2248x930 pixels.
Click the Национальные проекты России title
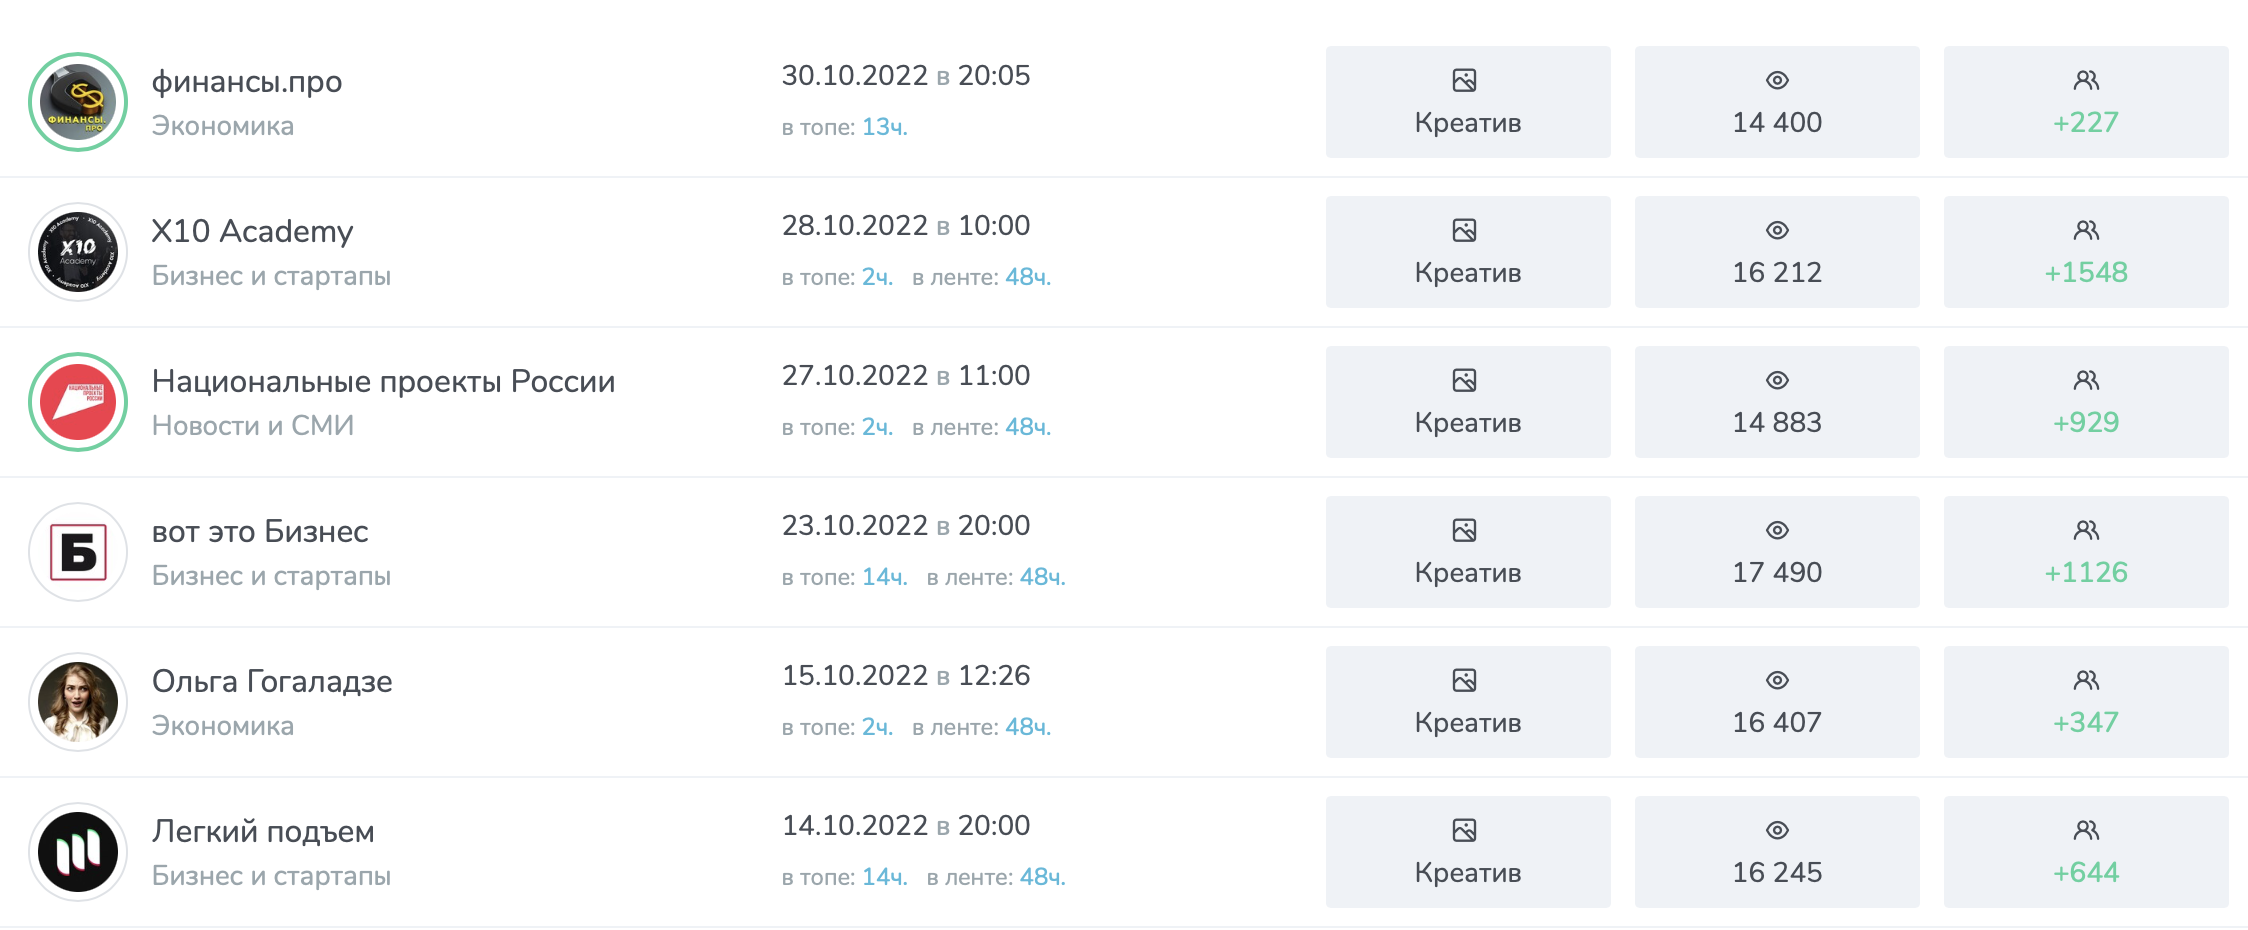383,382
